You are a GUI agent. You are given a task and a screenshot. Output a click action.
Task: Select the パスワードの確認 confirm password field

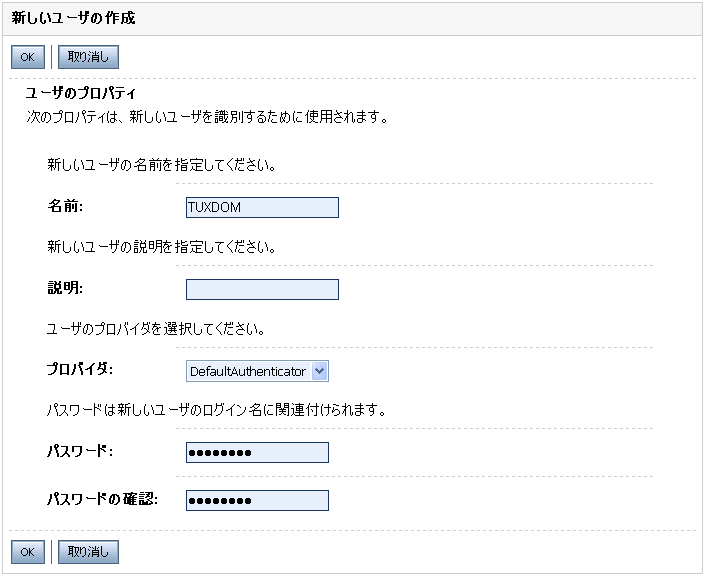(x=257, y=500)
